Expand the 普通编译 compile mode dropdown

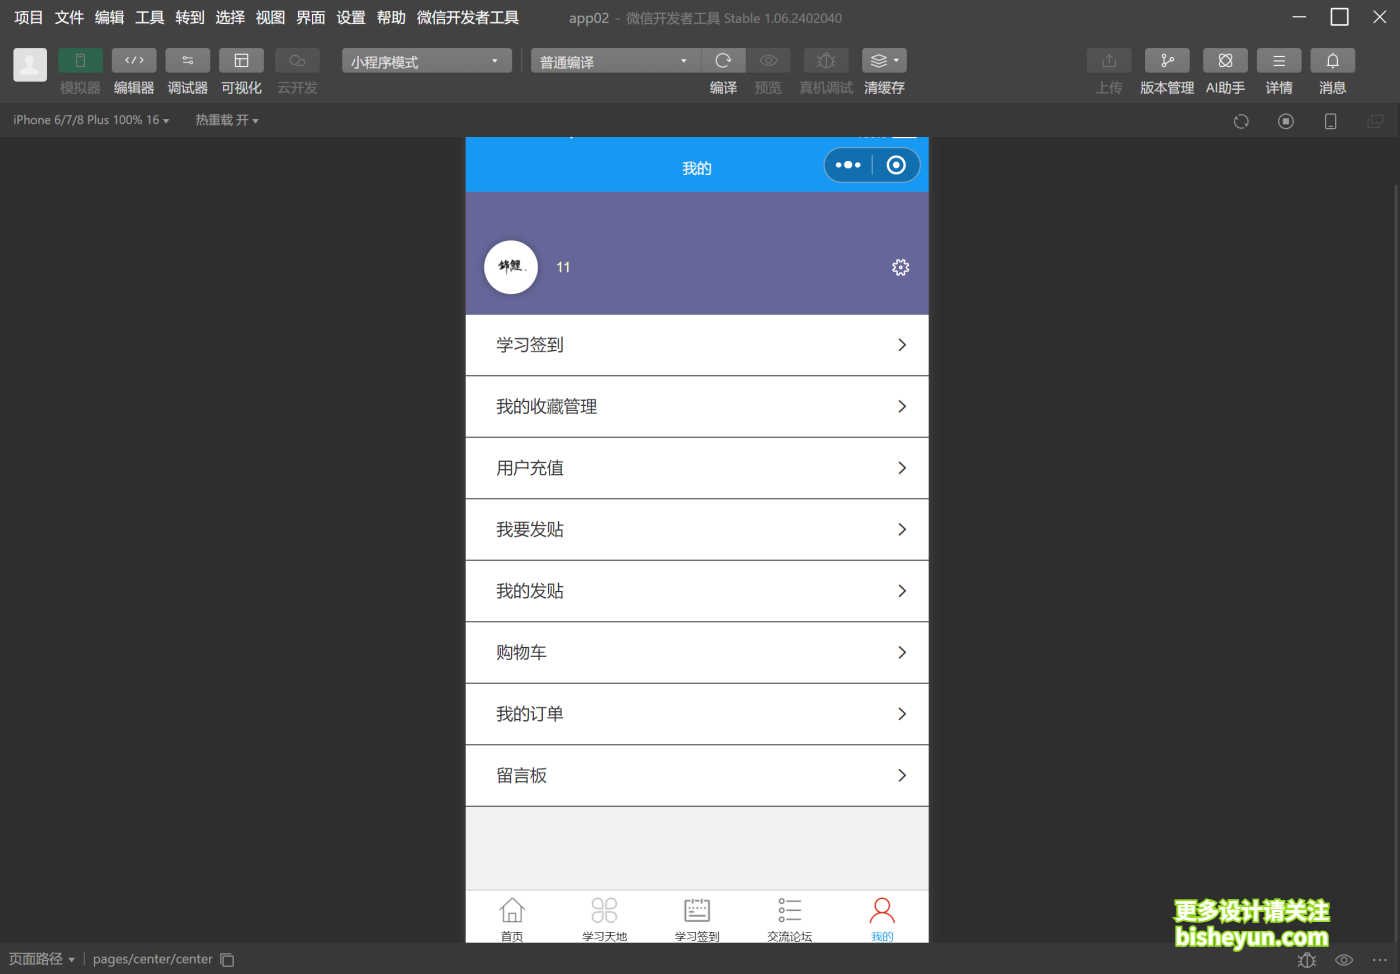click(x=614, y=60)
